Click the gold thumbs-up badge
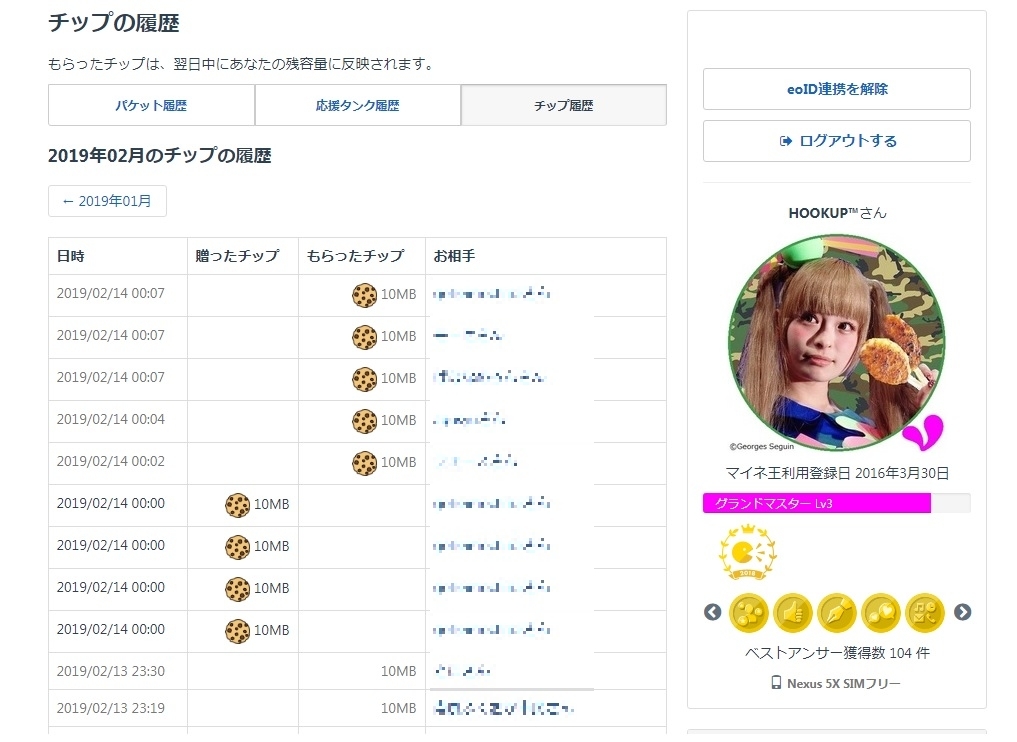Viewport: 1017px width, 742px height. (x=793, y=612)
